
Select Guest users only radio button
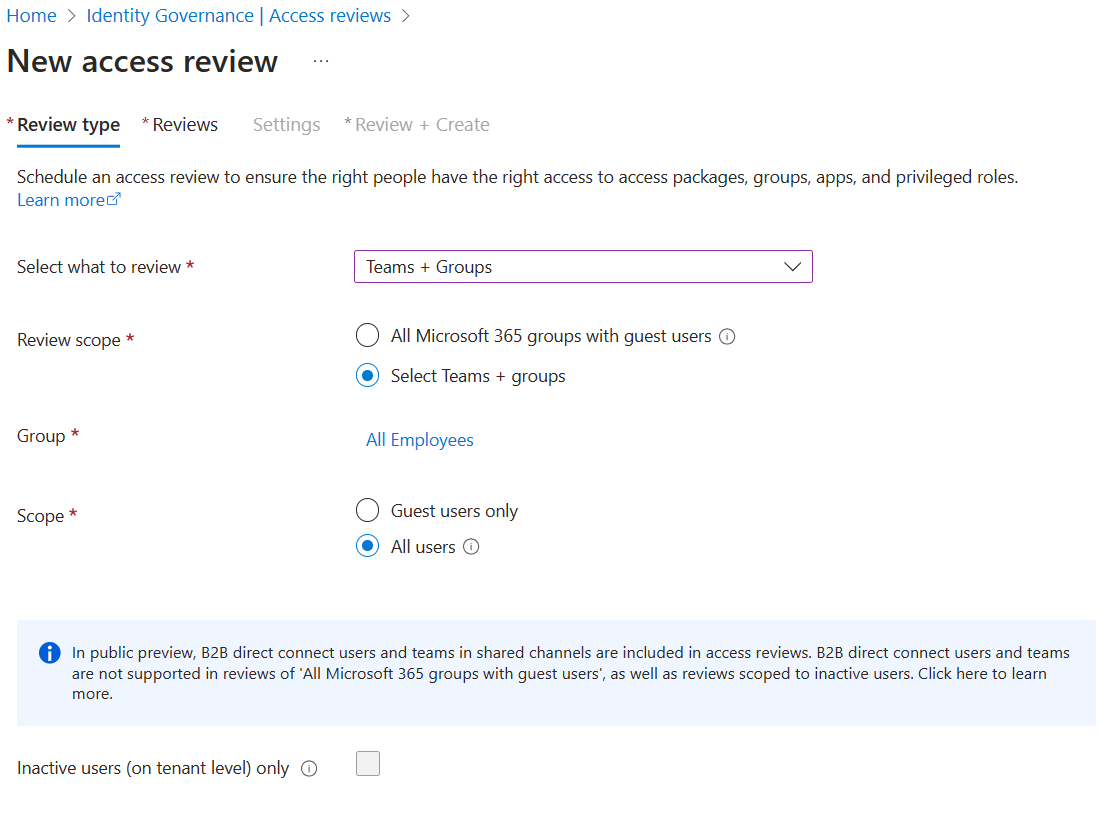(x=368, y=511)
